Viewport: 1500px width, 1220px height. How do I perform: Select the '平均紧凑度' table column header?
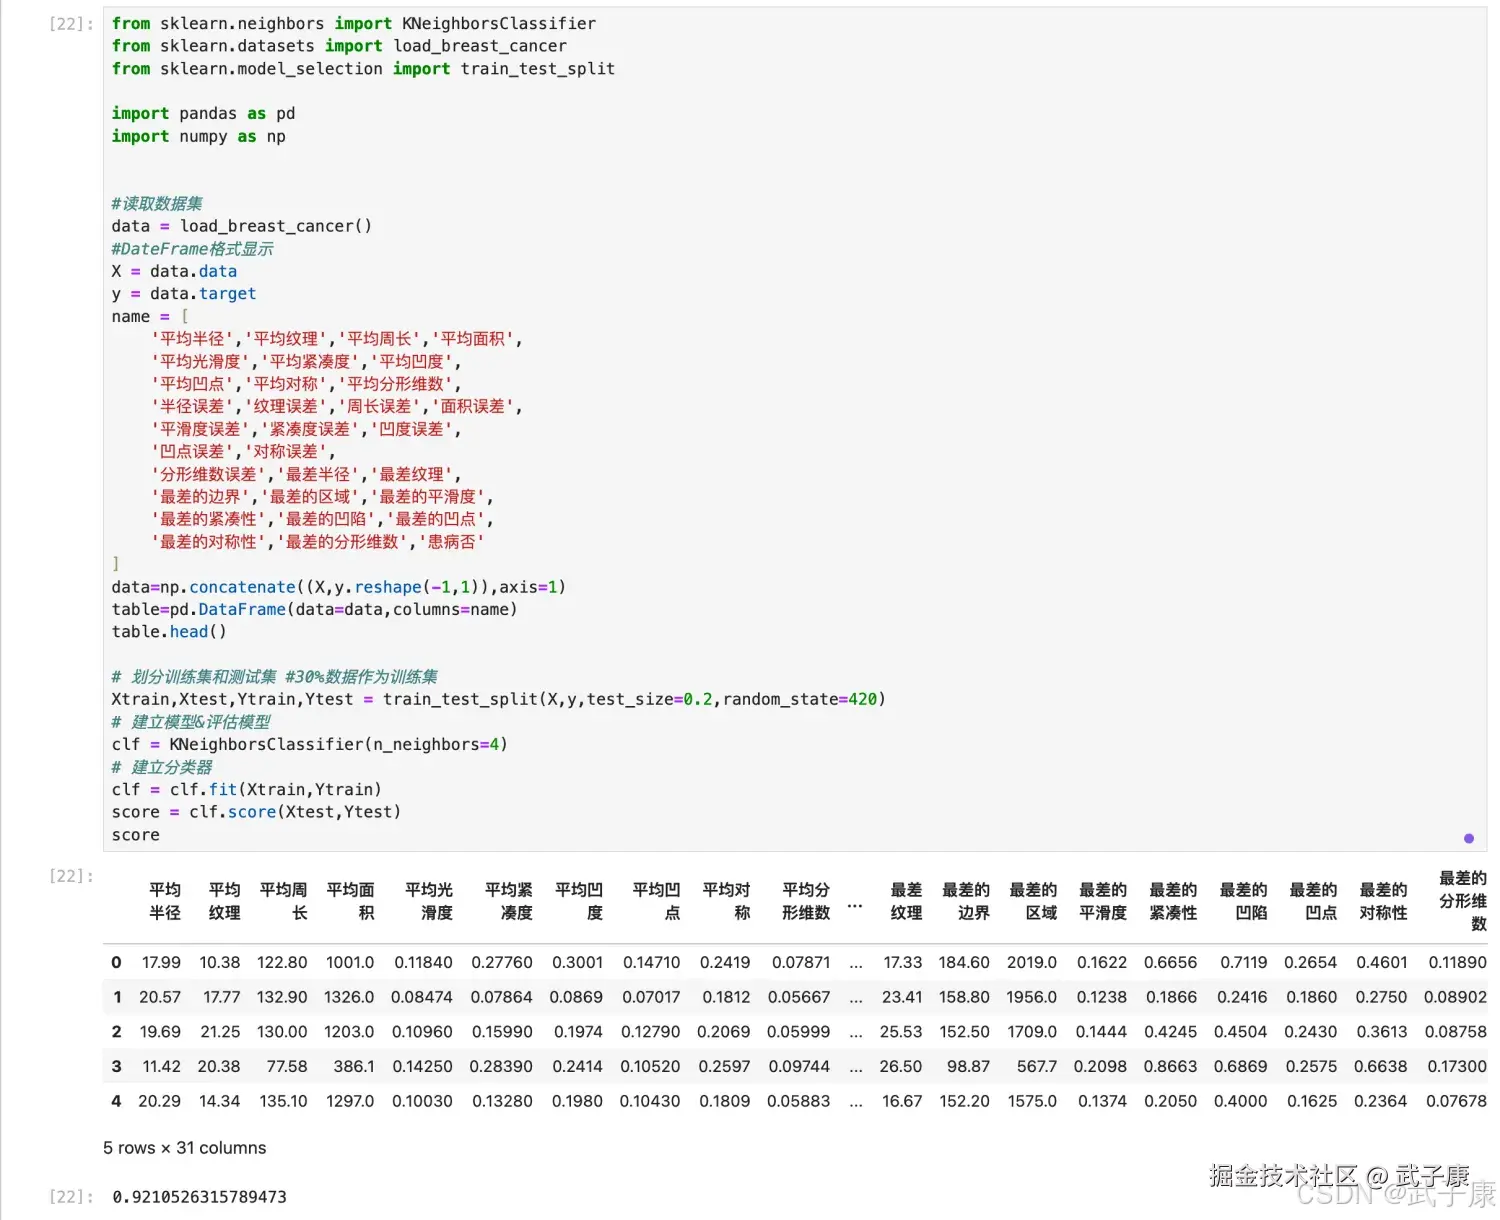(x=509, y=901)
